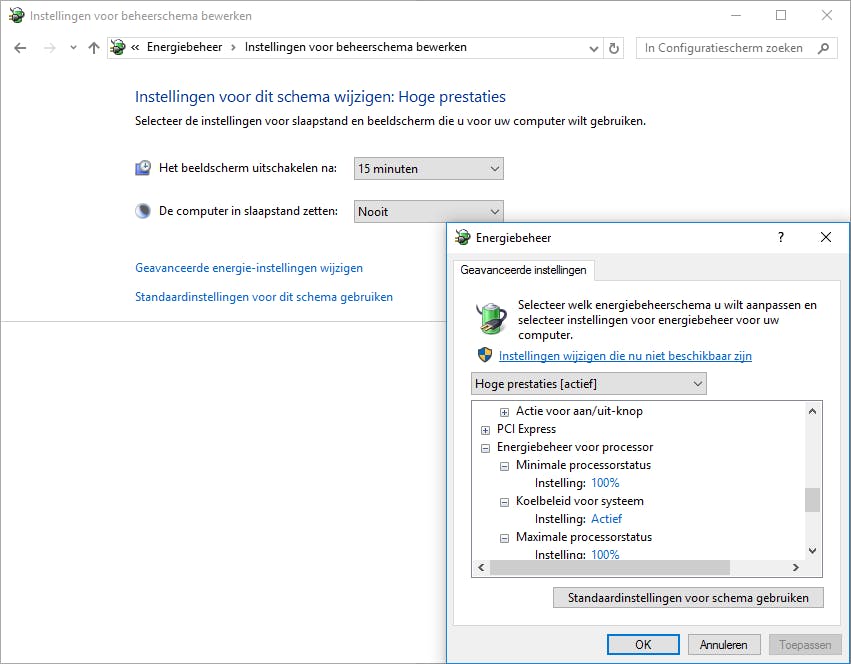Image resolution: width=851 pixels, height=664 pixels.
Task: Click the Energiebeheer breadcrumb
Action: [185, 47]
